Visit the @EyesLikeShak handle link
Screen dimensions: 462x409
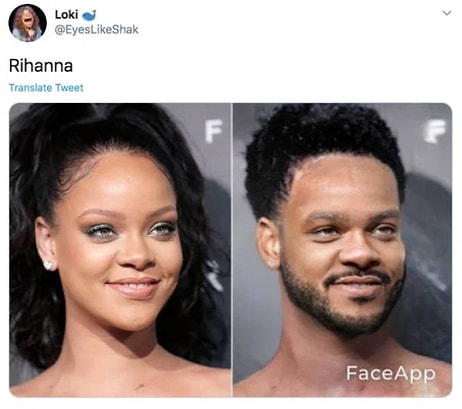[96, 30]
